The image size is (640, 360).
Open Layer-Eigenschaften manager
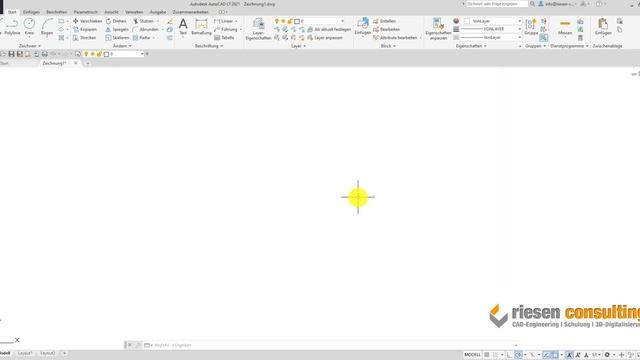[258, 29]
